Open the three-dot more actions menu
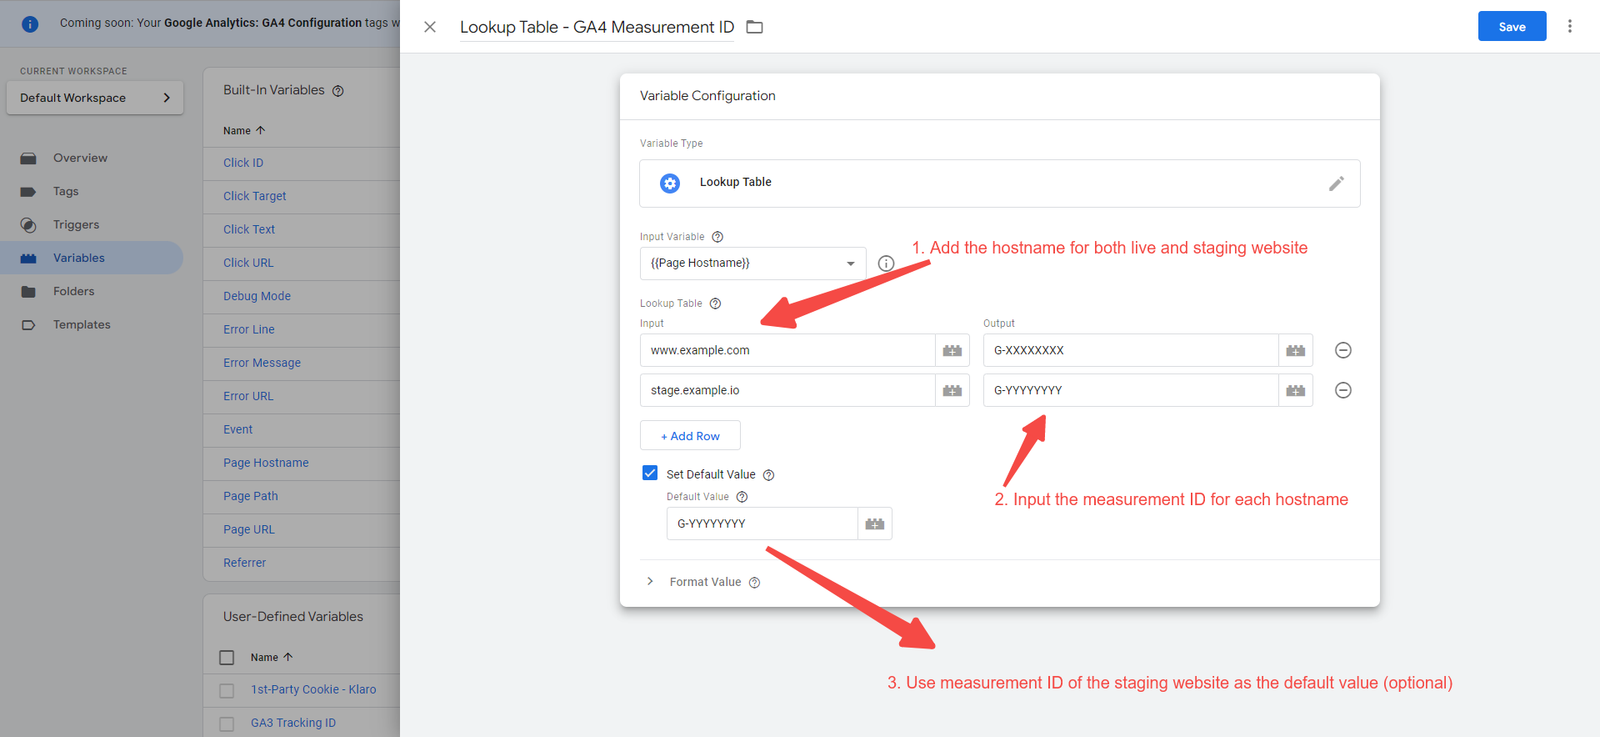1600x737 pixels. click(x=1569, y=27)
